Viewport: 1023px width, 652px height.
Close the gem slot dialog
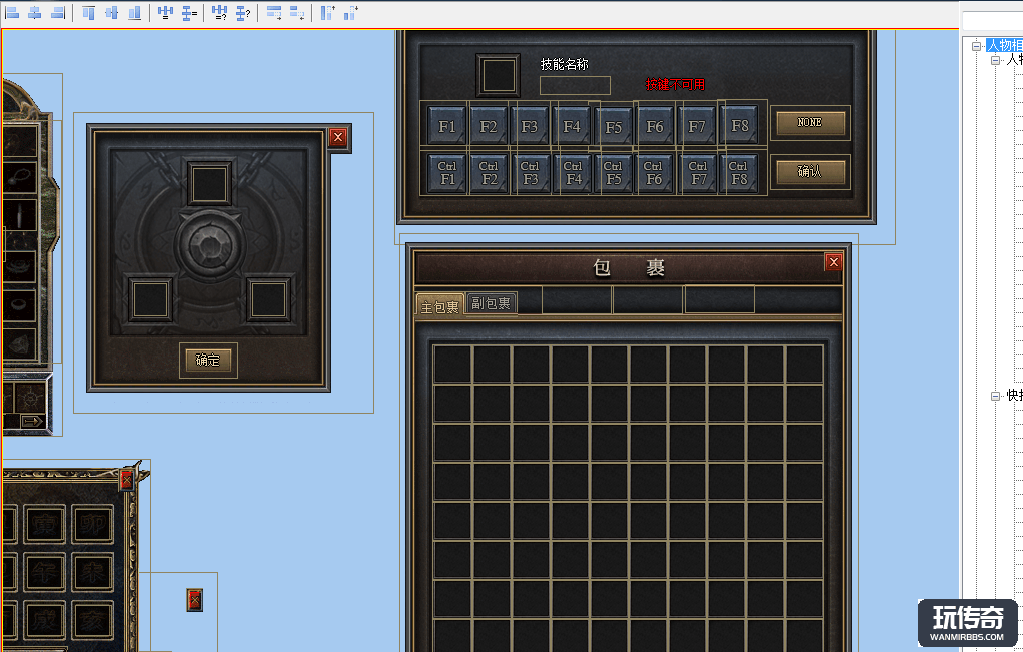(x=337, y=137)
